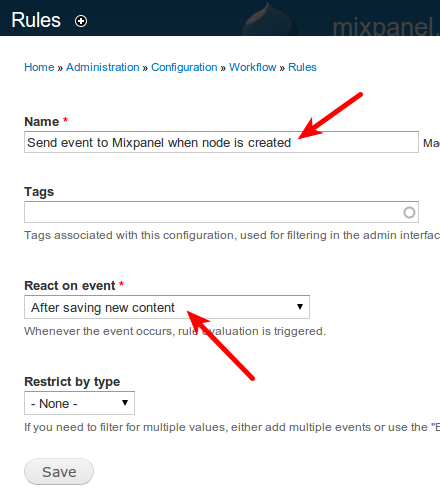Click the add shortcut plus icon beside Rules
440x496 pixels.
[81, 21]
